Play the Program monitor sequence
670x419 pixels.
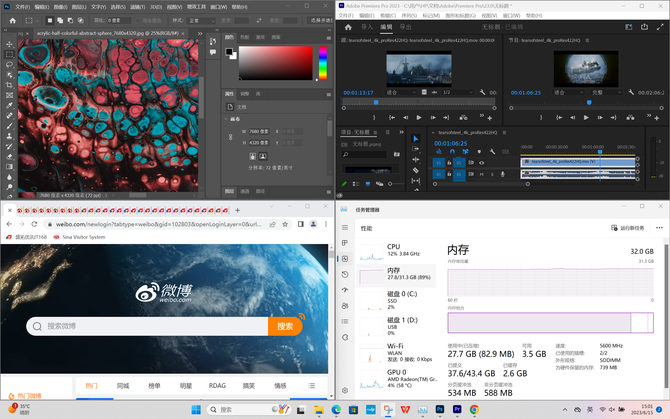point(586,117)
